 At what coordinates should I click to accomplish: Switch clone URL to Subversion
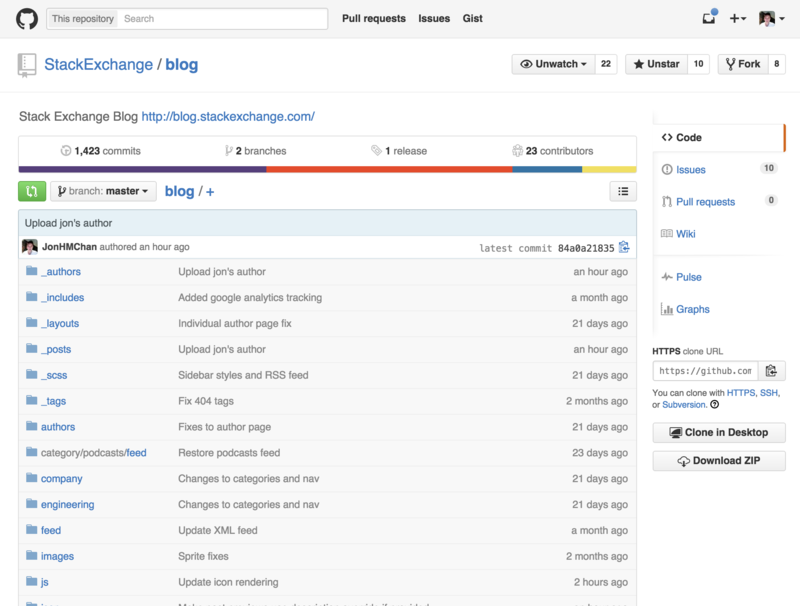point(684,405)
